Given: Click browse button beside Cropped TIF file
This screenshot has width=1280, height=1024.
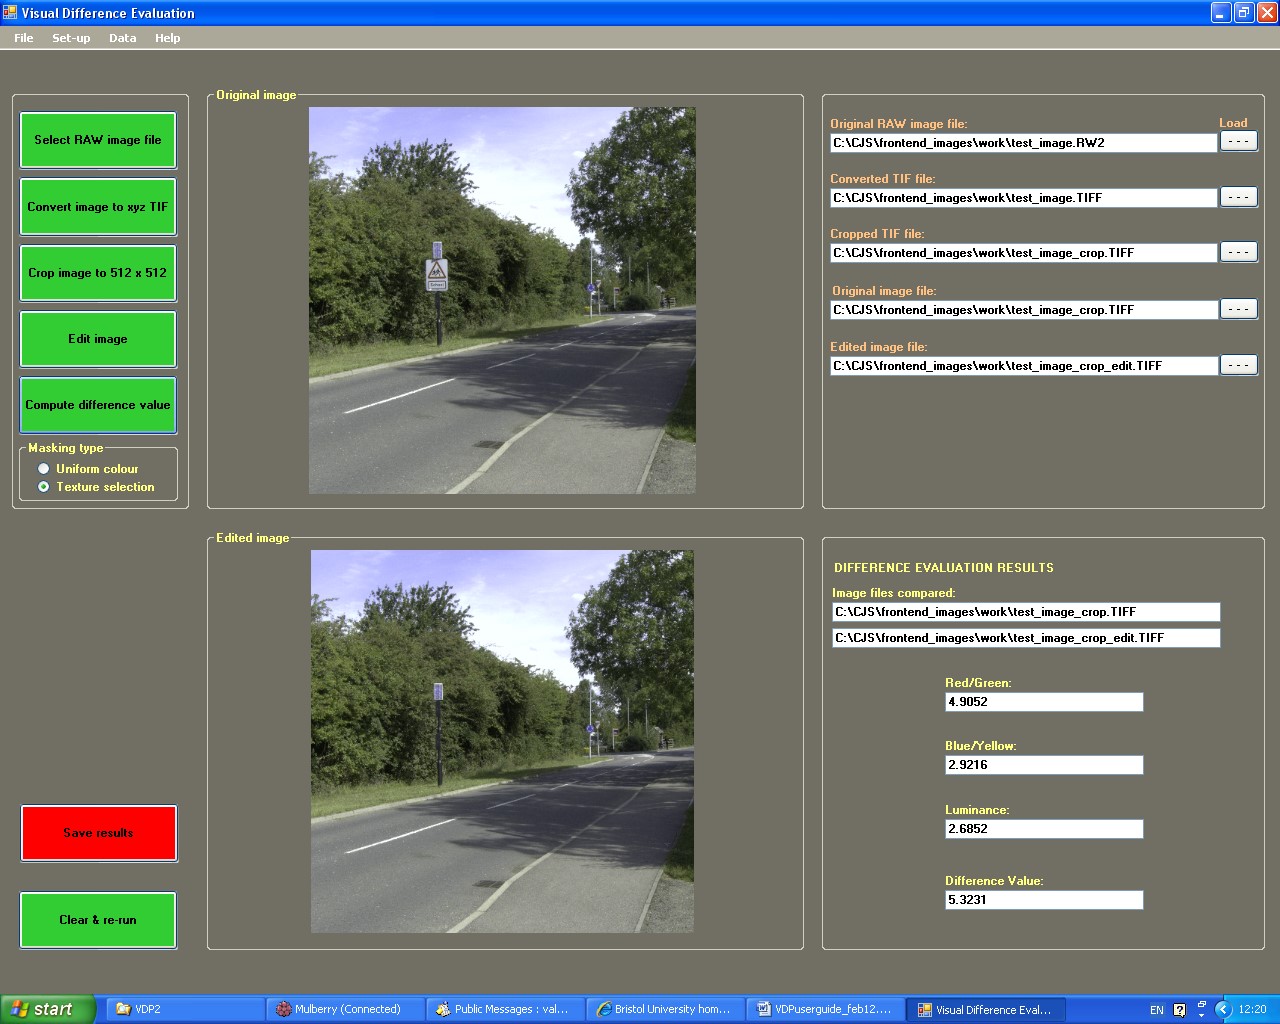Looking at the screenshot, I should (1238, 252).
